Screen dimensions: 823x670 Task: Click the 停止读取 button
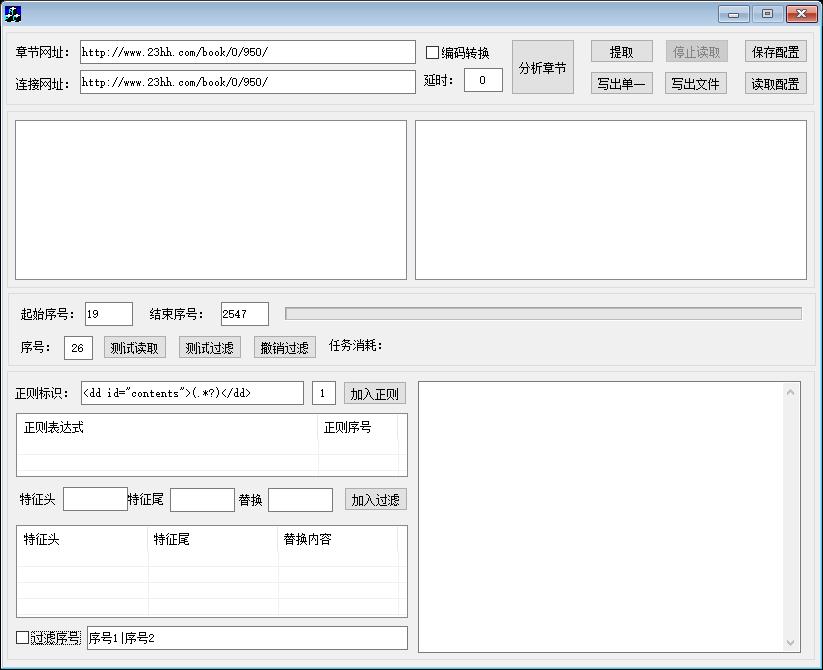pyautogui.click(x=696, y=51)
